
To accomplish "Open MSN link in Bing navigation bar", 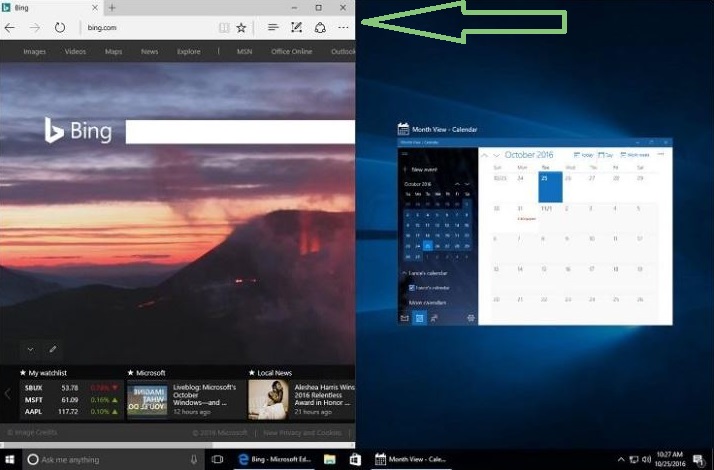I will 245,51.
